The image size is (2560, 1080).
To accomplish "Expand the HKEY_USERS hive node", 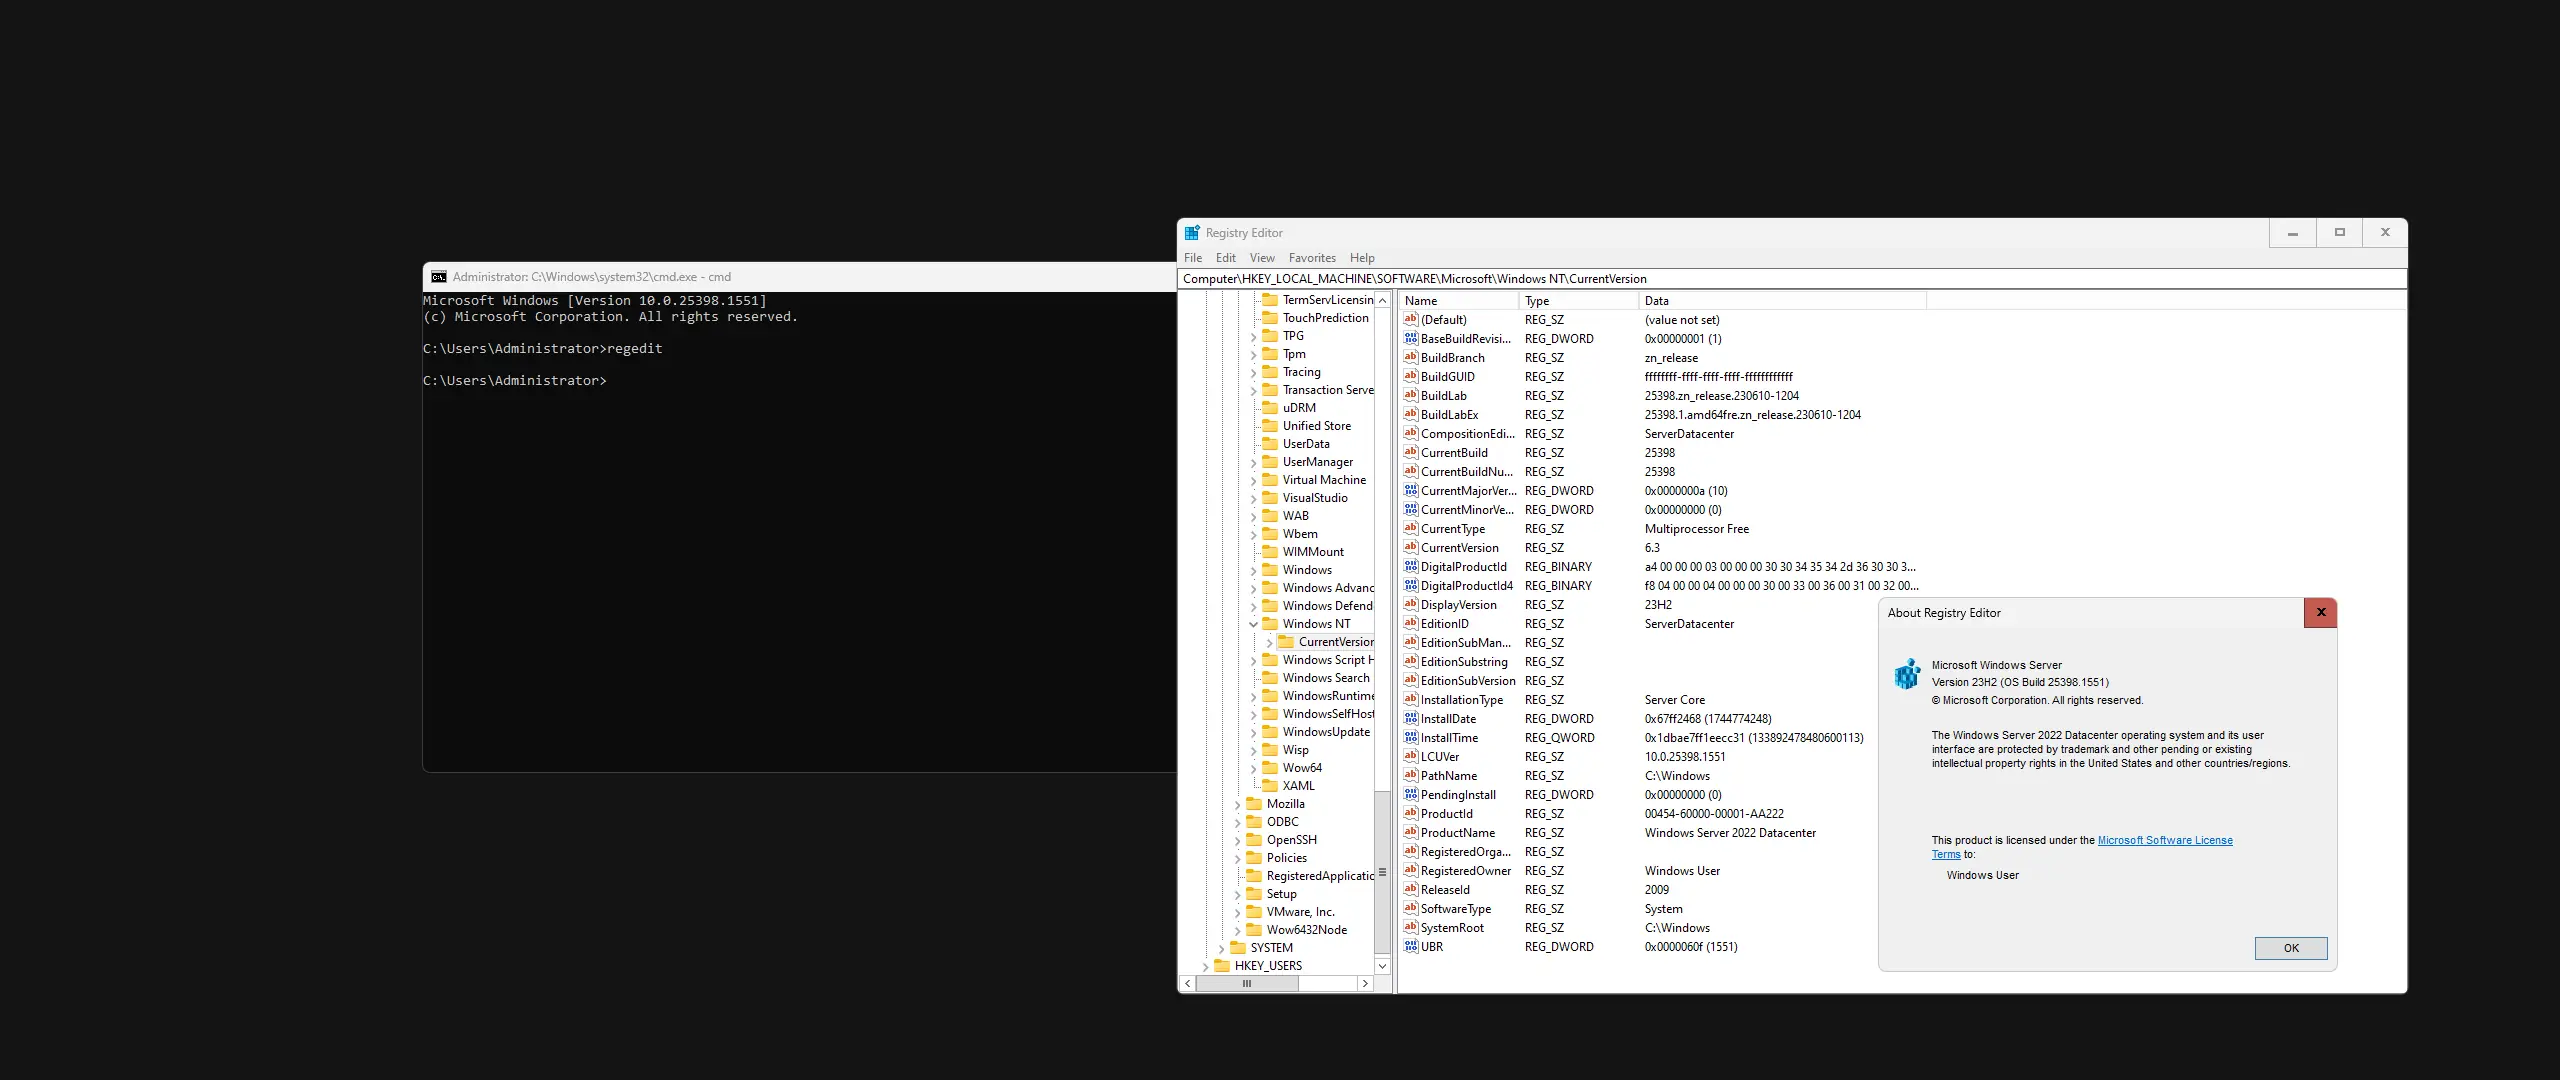I will [x=1205, y=966].
